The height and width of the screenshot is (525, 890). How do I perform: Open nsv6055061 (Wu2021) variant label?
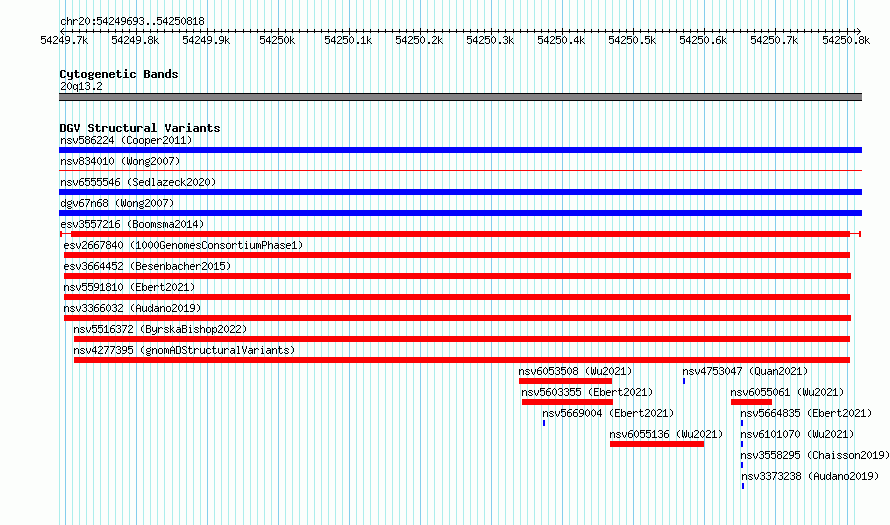point(787,392)
